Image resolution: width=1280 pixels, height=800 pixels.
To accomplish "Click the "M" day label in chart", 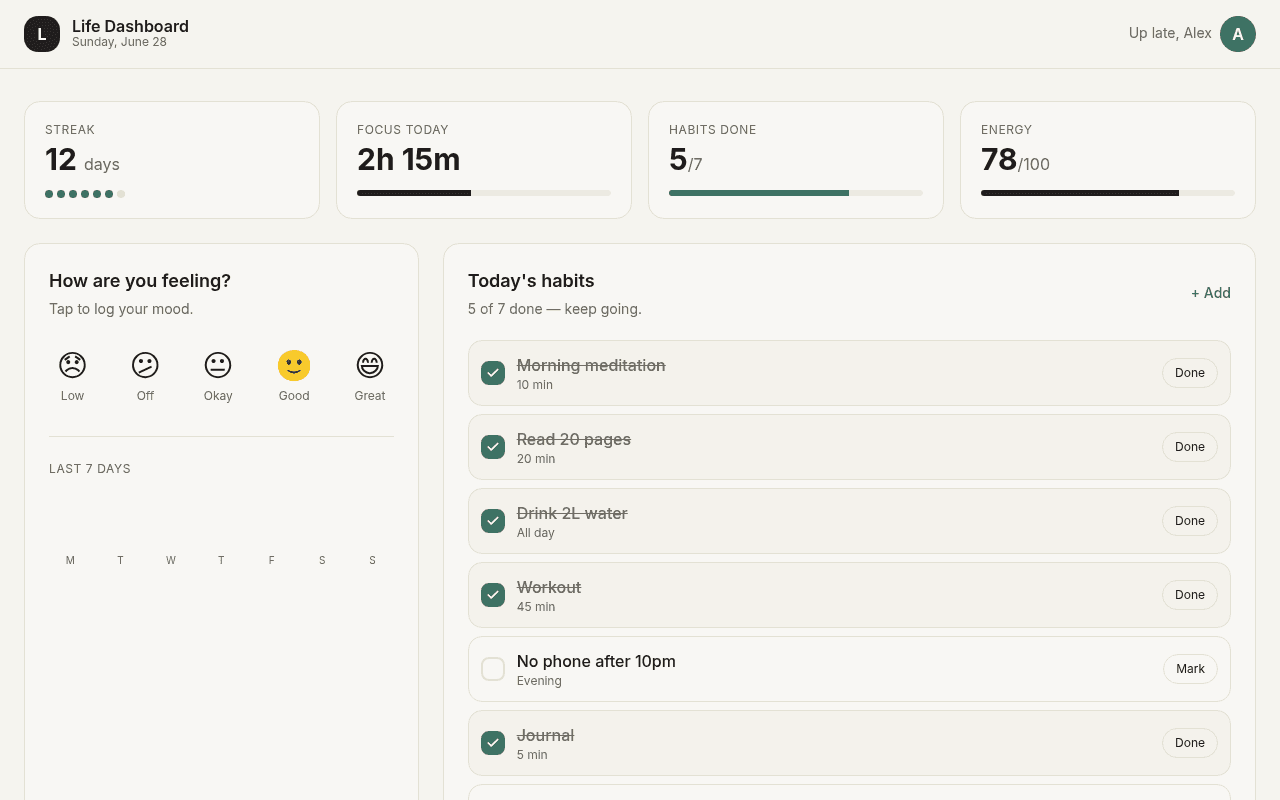I will (x=70, y=561).
